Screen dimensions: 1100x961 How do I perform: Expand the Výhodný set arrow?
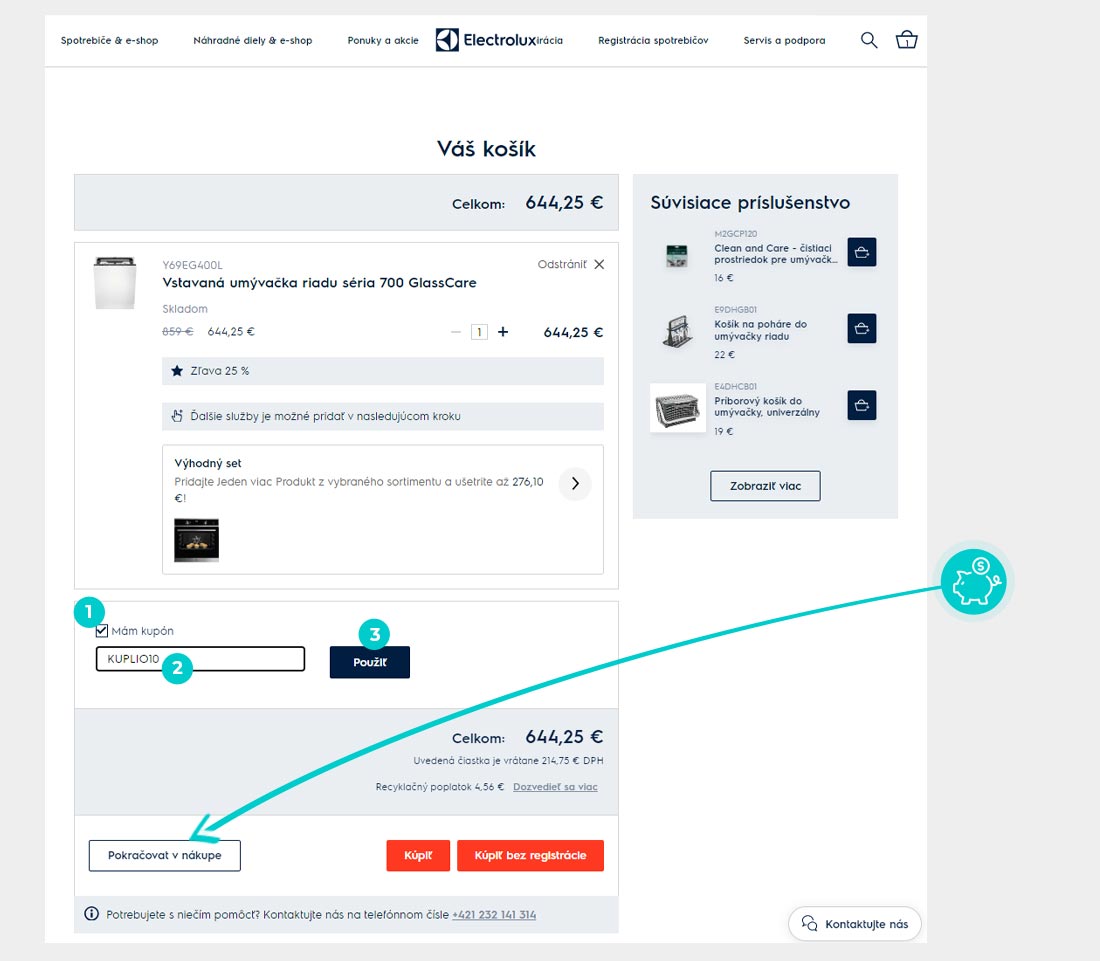(x=574, y=484)
